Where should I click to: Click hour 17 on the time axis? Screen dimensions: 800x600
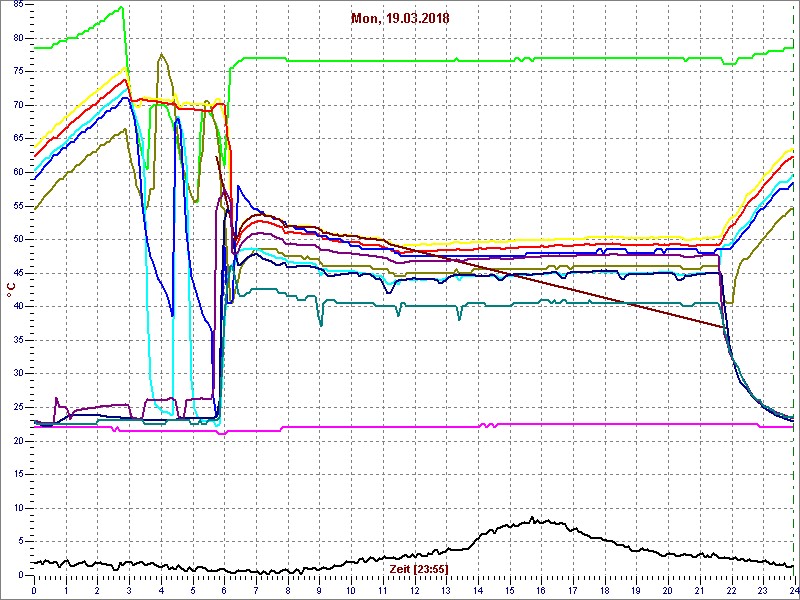pos(572,590)
